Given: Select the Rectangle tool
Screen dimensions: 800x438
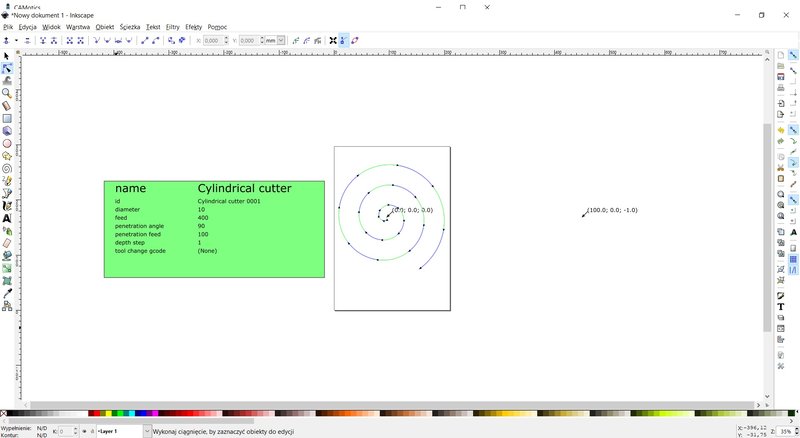Looking at the screenshot, I should click(x=7, y=118).
